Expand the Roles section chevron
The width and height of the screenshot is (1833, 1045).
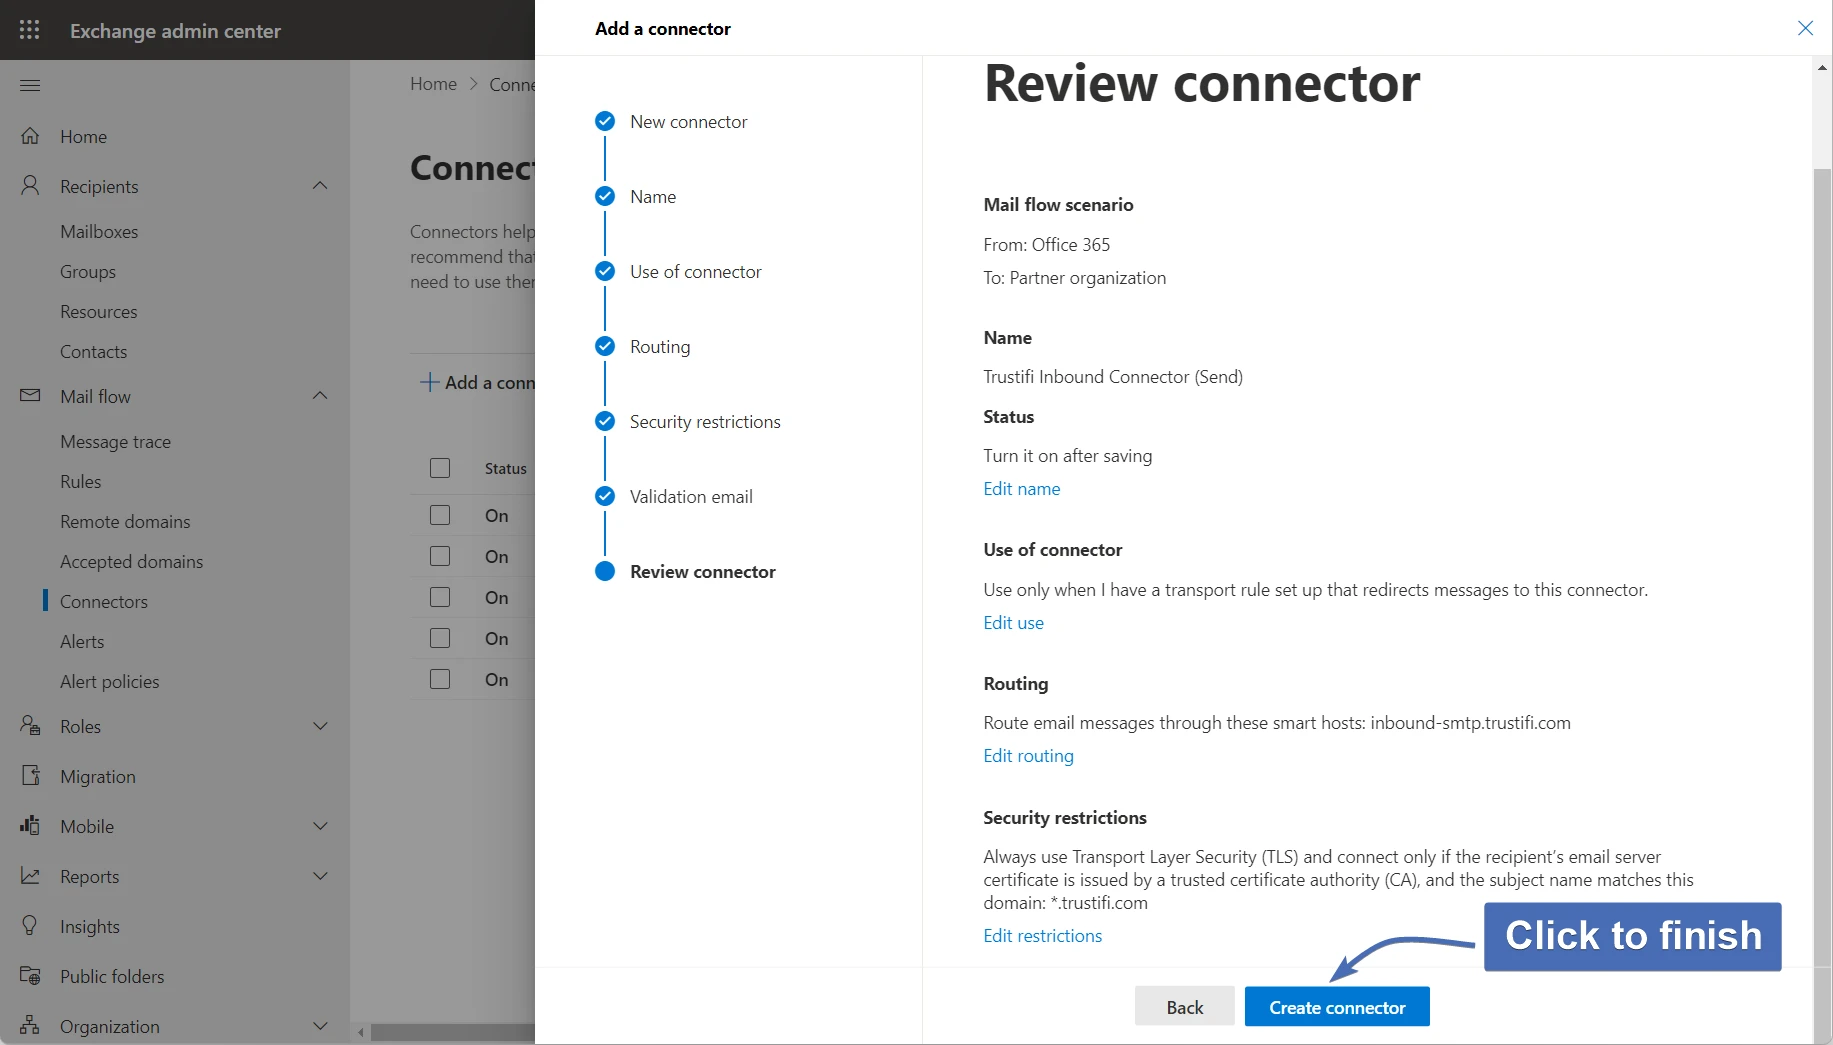tap(320, 726)
